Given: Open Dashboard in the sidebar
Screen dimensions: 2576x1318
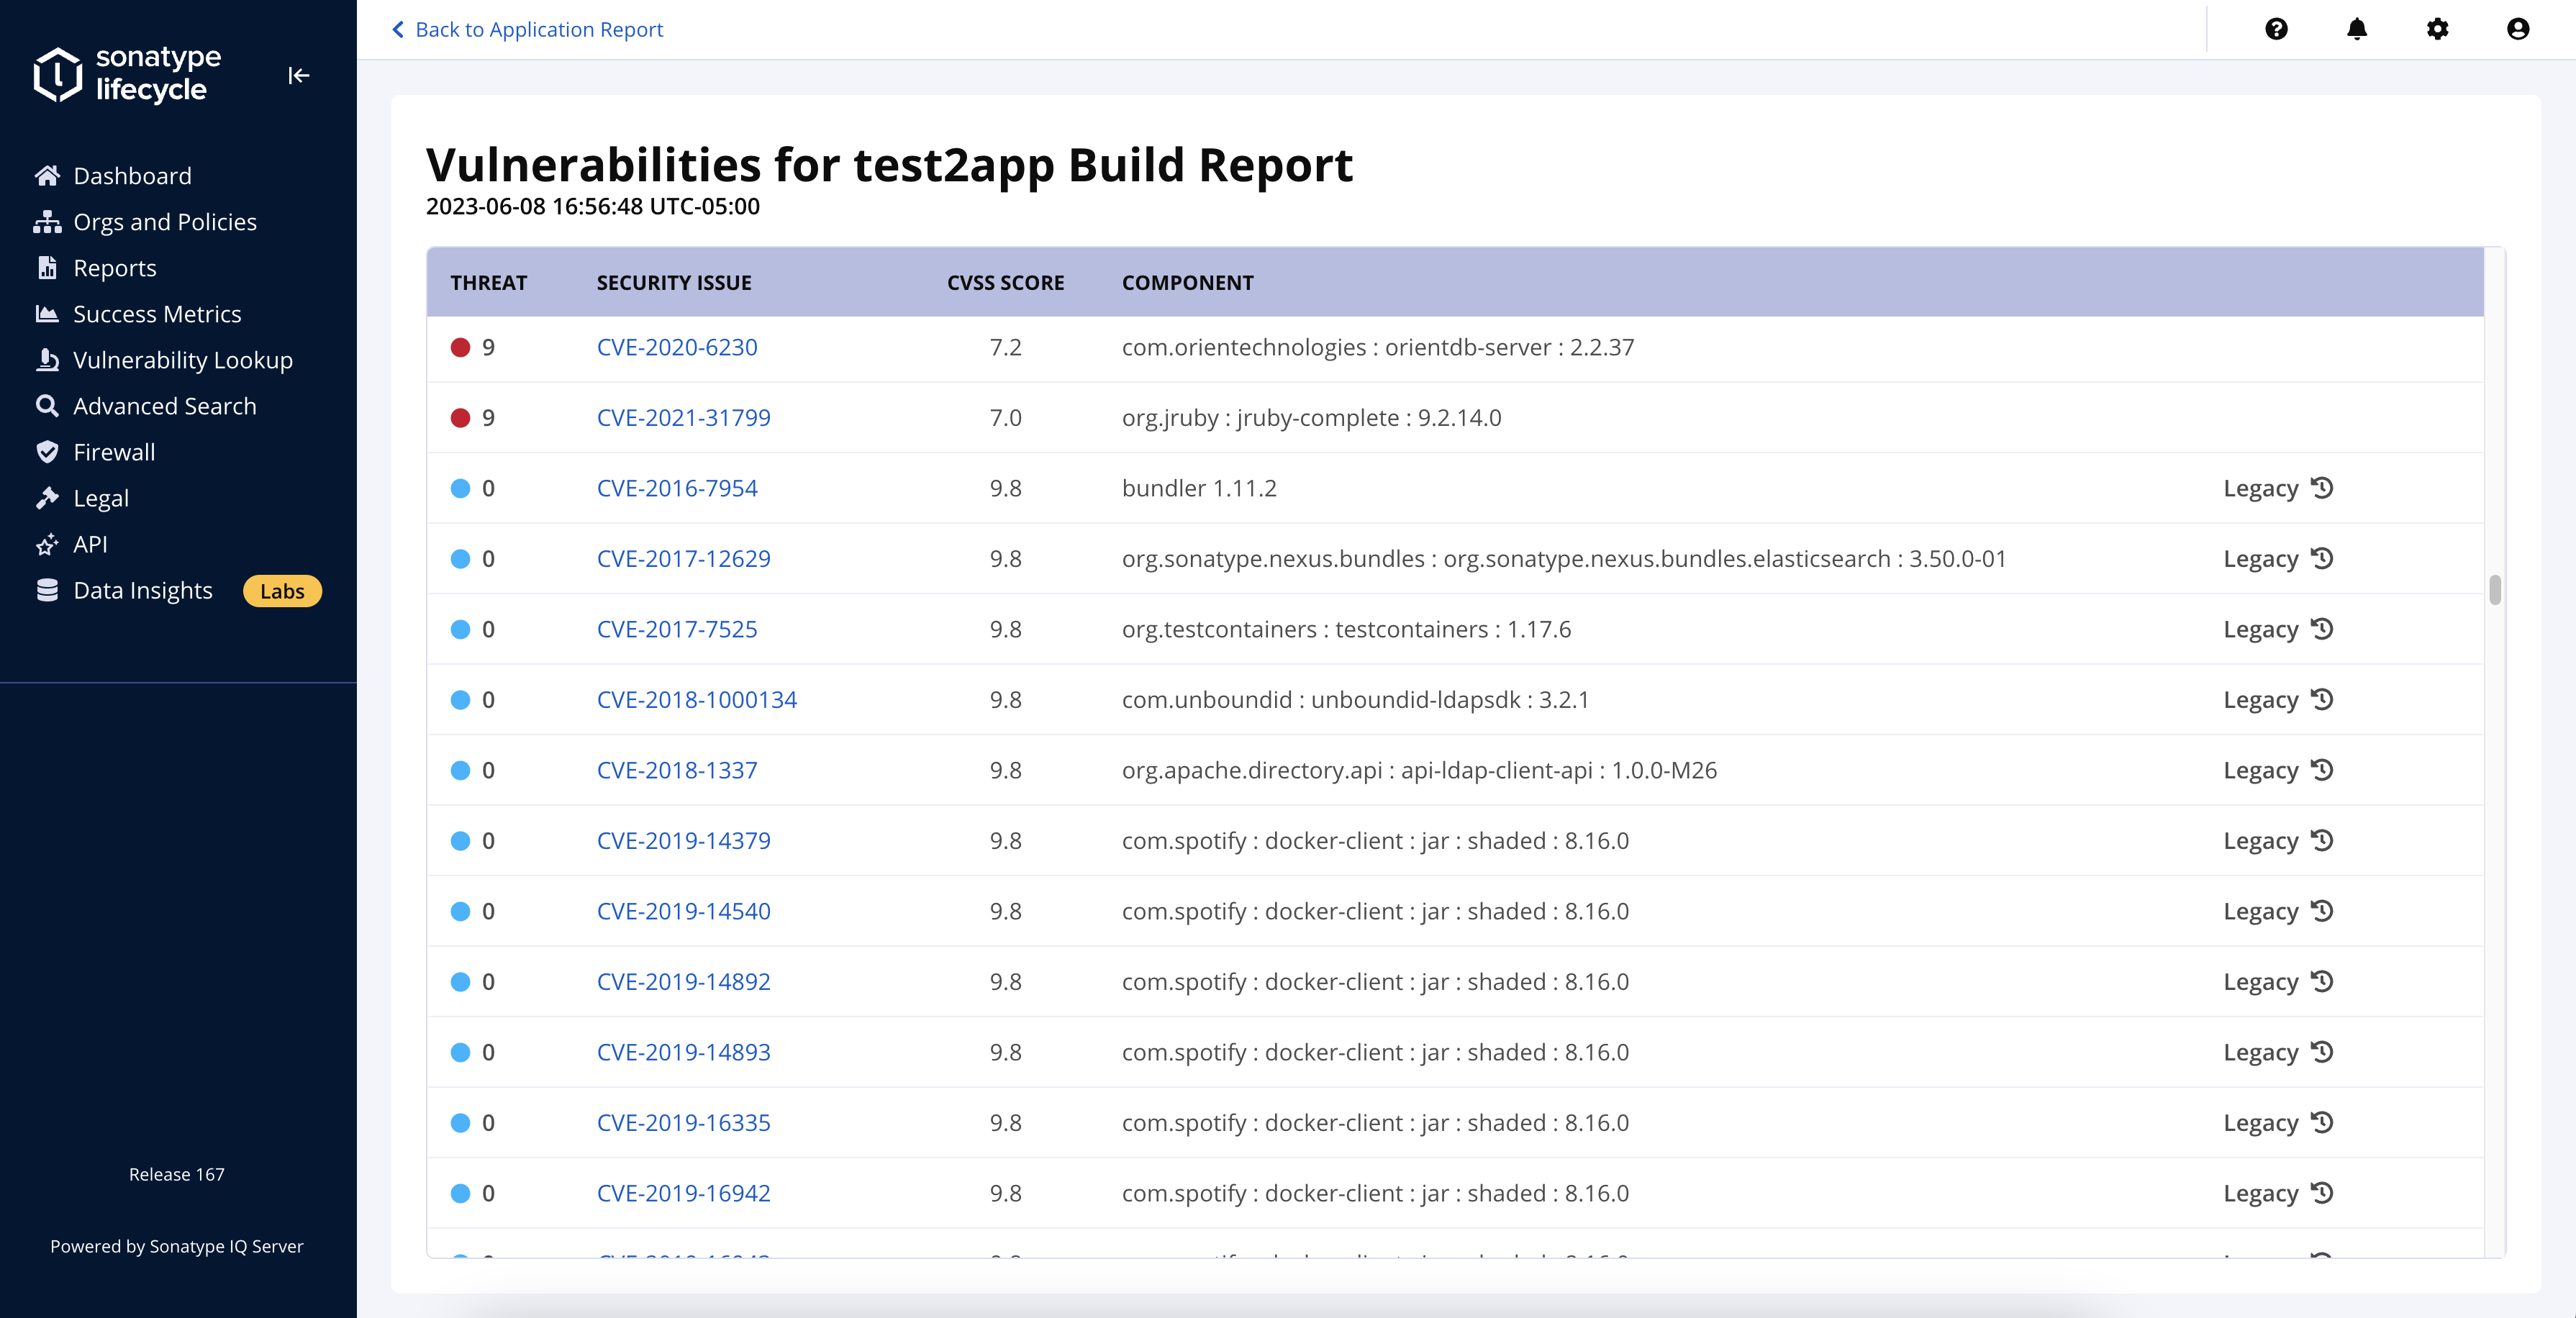Looking at the screenshot, I should pos(132,176).
